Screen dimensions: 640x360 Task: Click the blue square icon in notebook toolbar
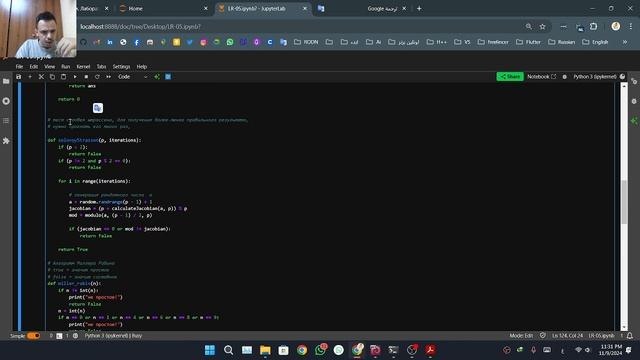[x=168, y=77]
